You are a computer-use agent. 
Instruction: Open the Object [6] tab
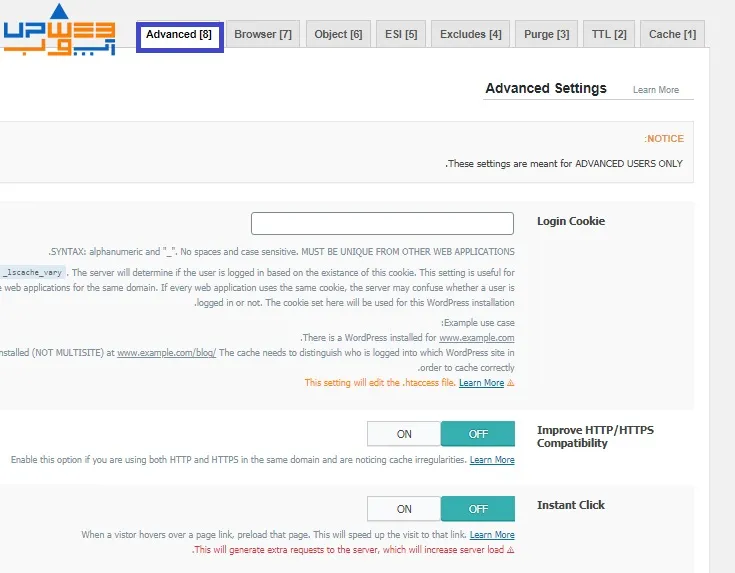(x=338, y=34)
